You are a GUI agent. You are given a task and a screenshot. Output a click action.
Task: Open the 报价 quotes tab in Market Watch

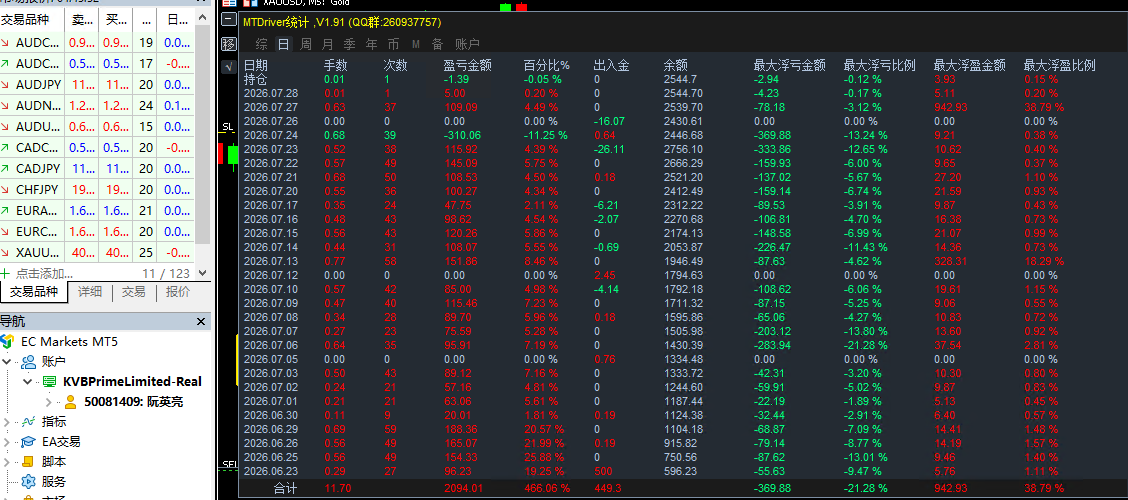(x=178, y=291)
